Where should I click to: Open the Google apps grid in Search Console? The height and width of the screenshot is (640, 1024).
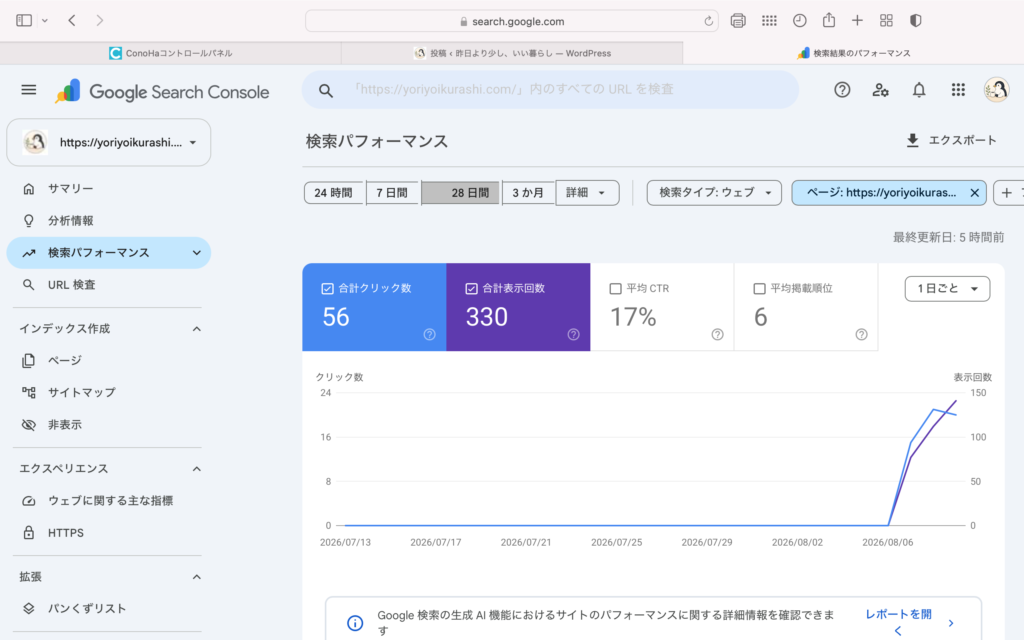tap(958, 90)
